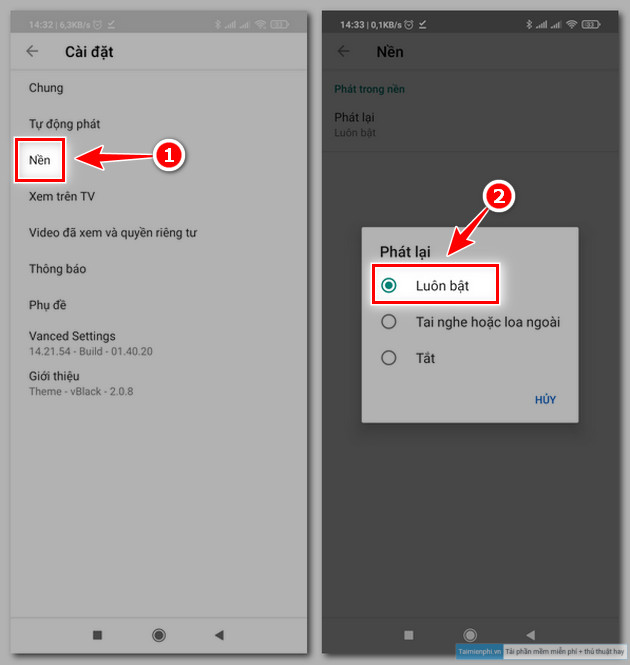The image size is (630, 665).
Task: Tap the battery icon in right status bar
Action: (591, 25)
